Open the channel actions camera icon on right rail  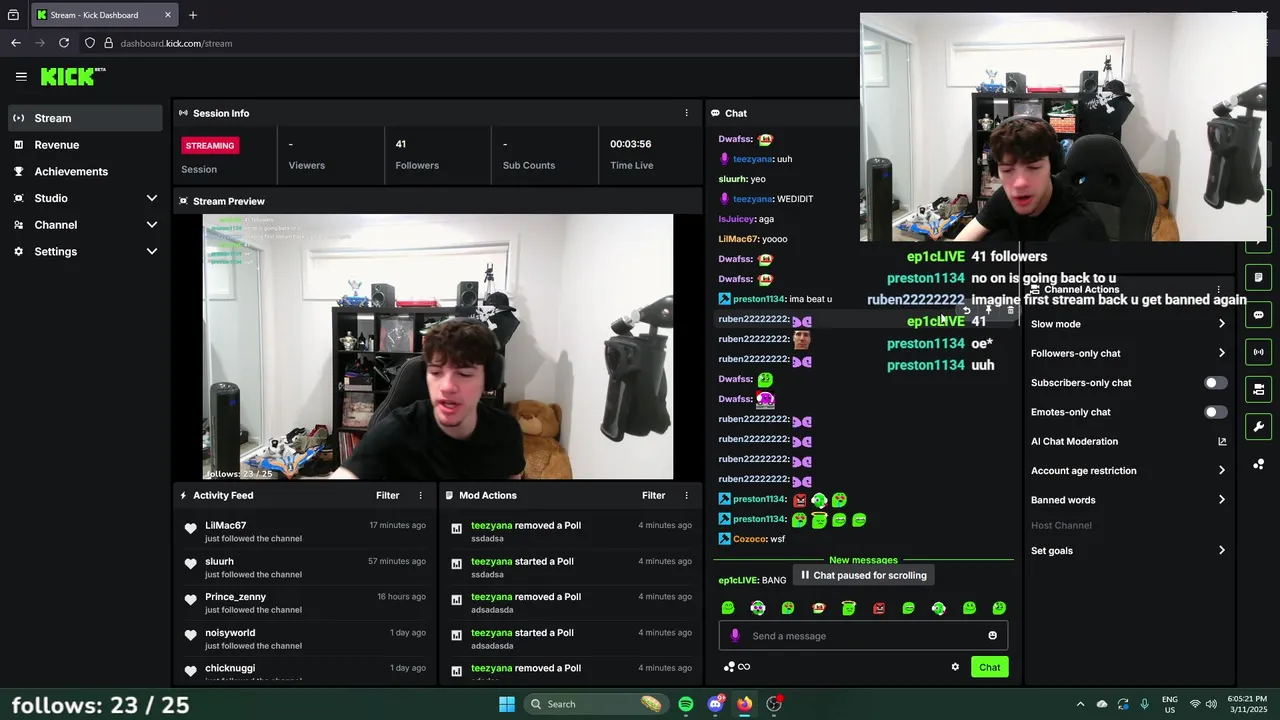click(1258, 389)
